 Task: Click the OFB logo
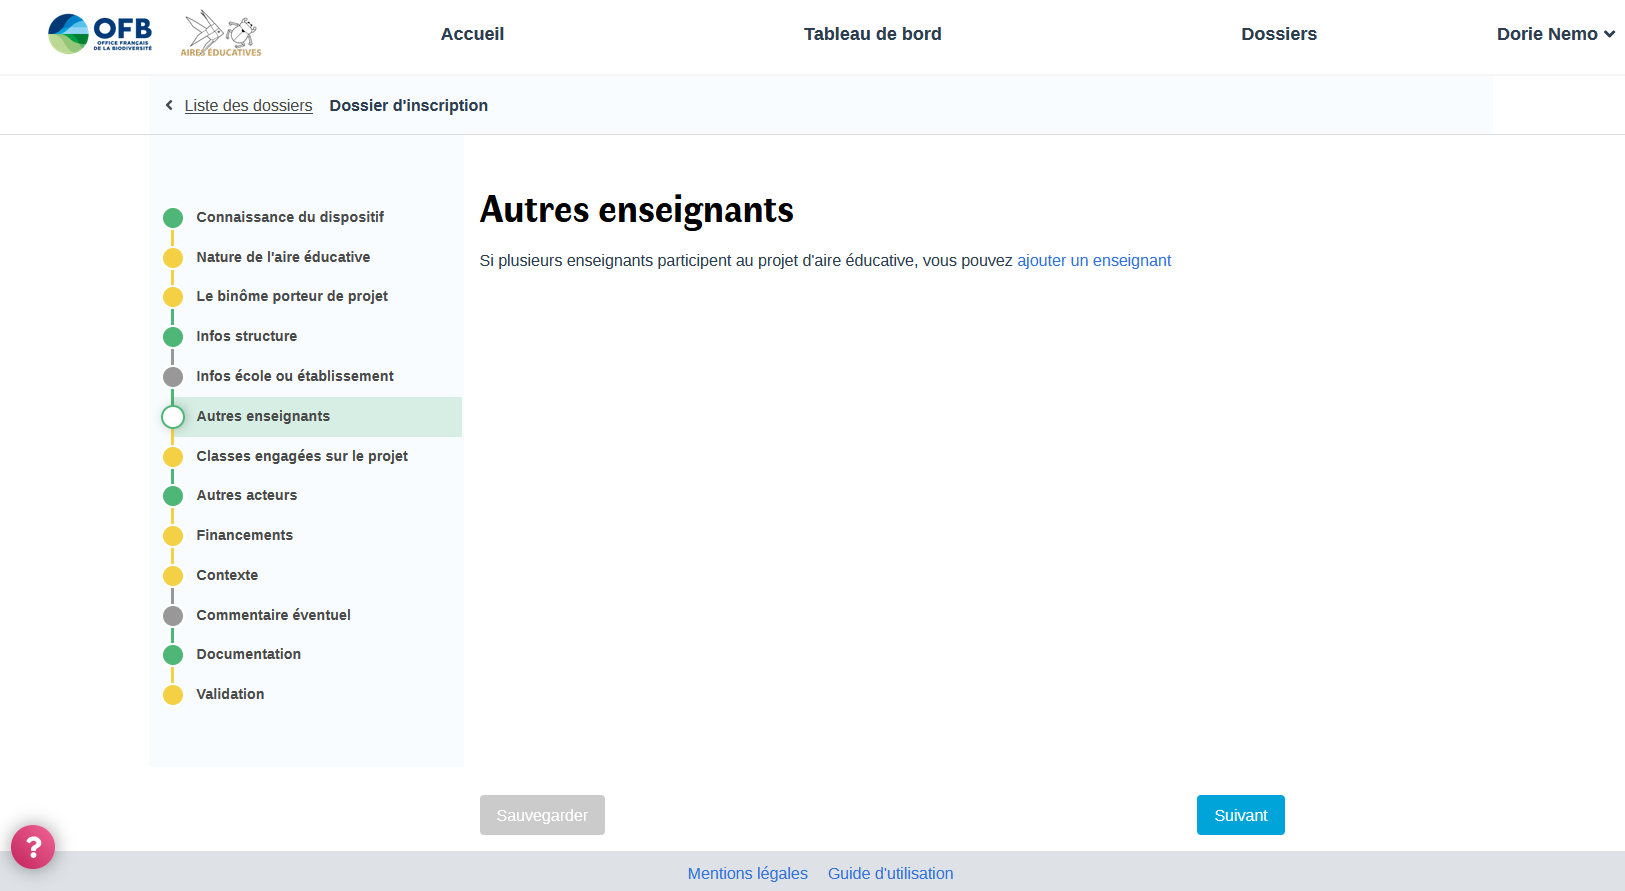tap(100, 34)
